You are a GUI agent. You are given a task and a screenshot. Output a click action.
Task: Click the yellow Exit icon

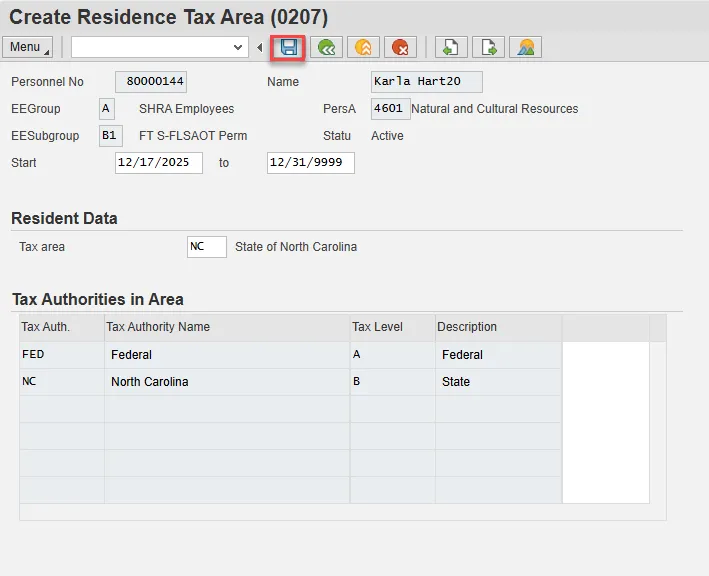[363, 47]
